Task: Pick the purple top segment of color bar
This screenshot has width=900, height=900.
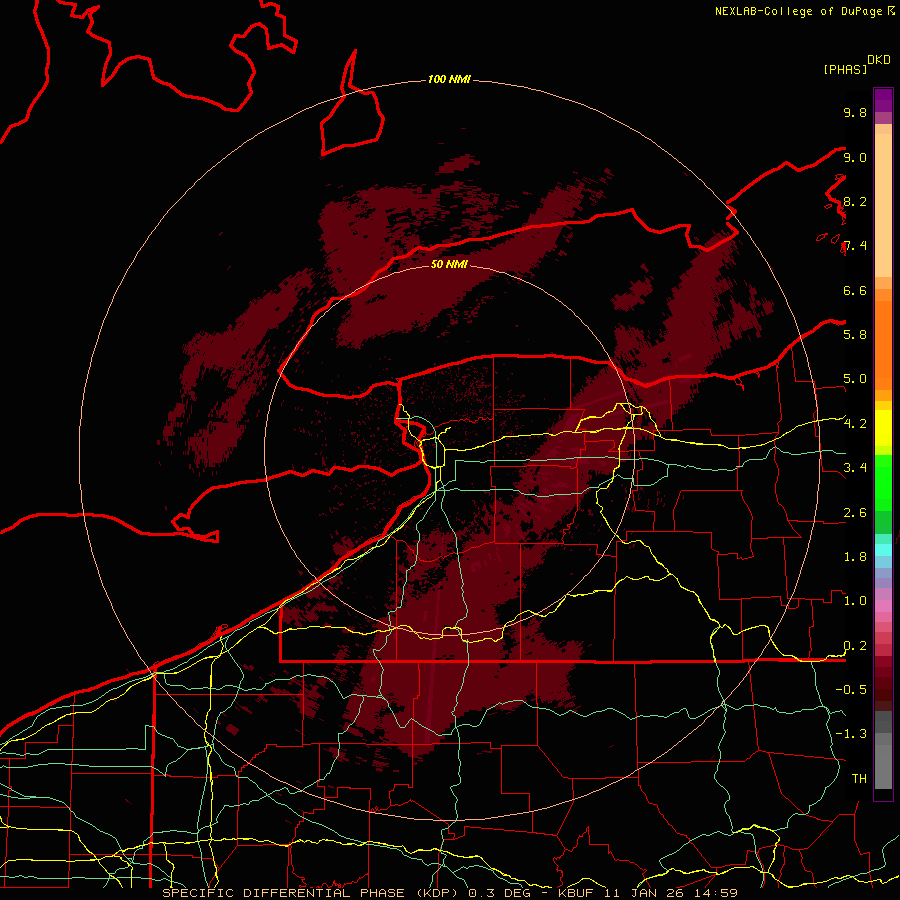Action: point(883,100)
